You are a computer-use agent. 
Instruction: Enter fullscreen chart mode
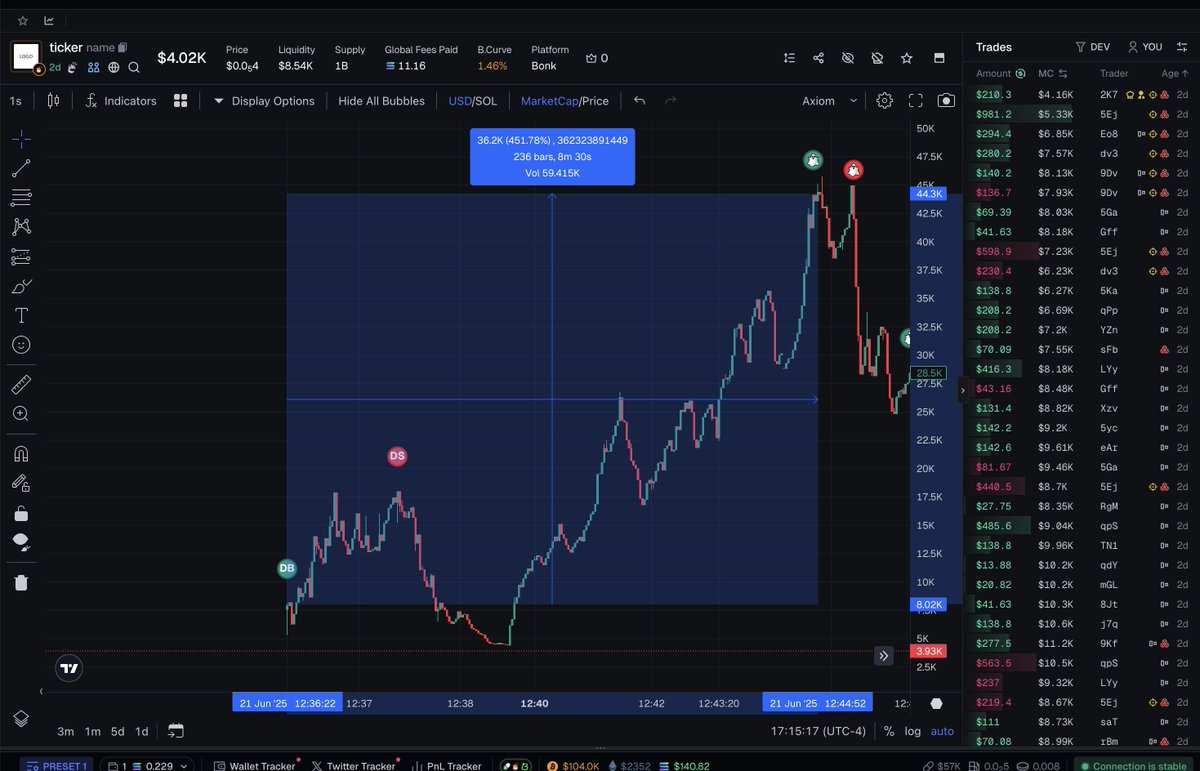[x=915, y=101]
